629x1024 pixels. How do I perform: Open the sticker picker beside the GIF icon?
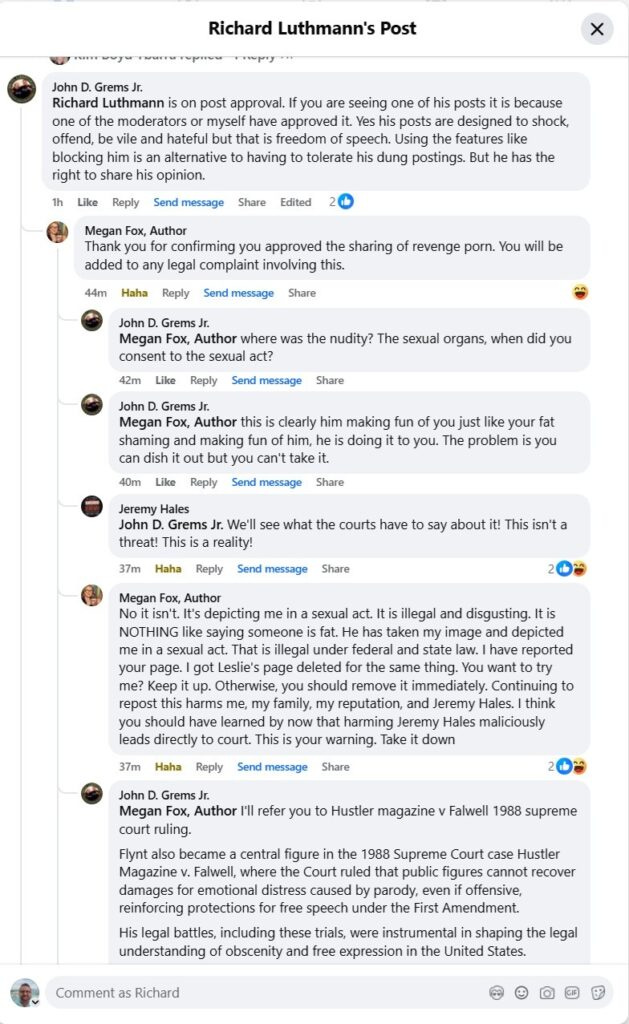598,992
